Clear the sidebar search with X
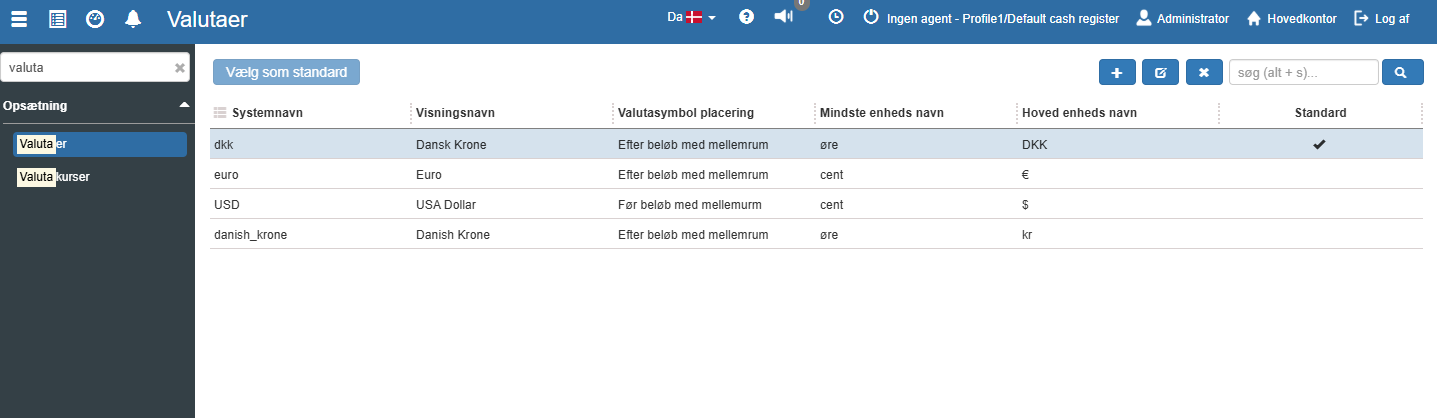The width and height of the screenshot is (1437, 418). (x=180, y=68)
